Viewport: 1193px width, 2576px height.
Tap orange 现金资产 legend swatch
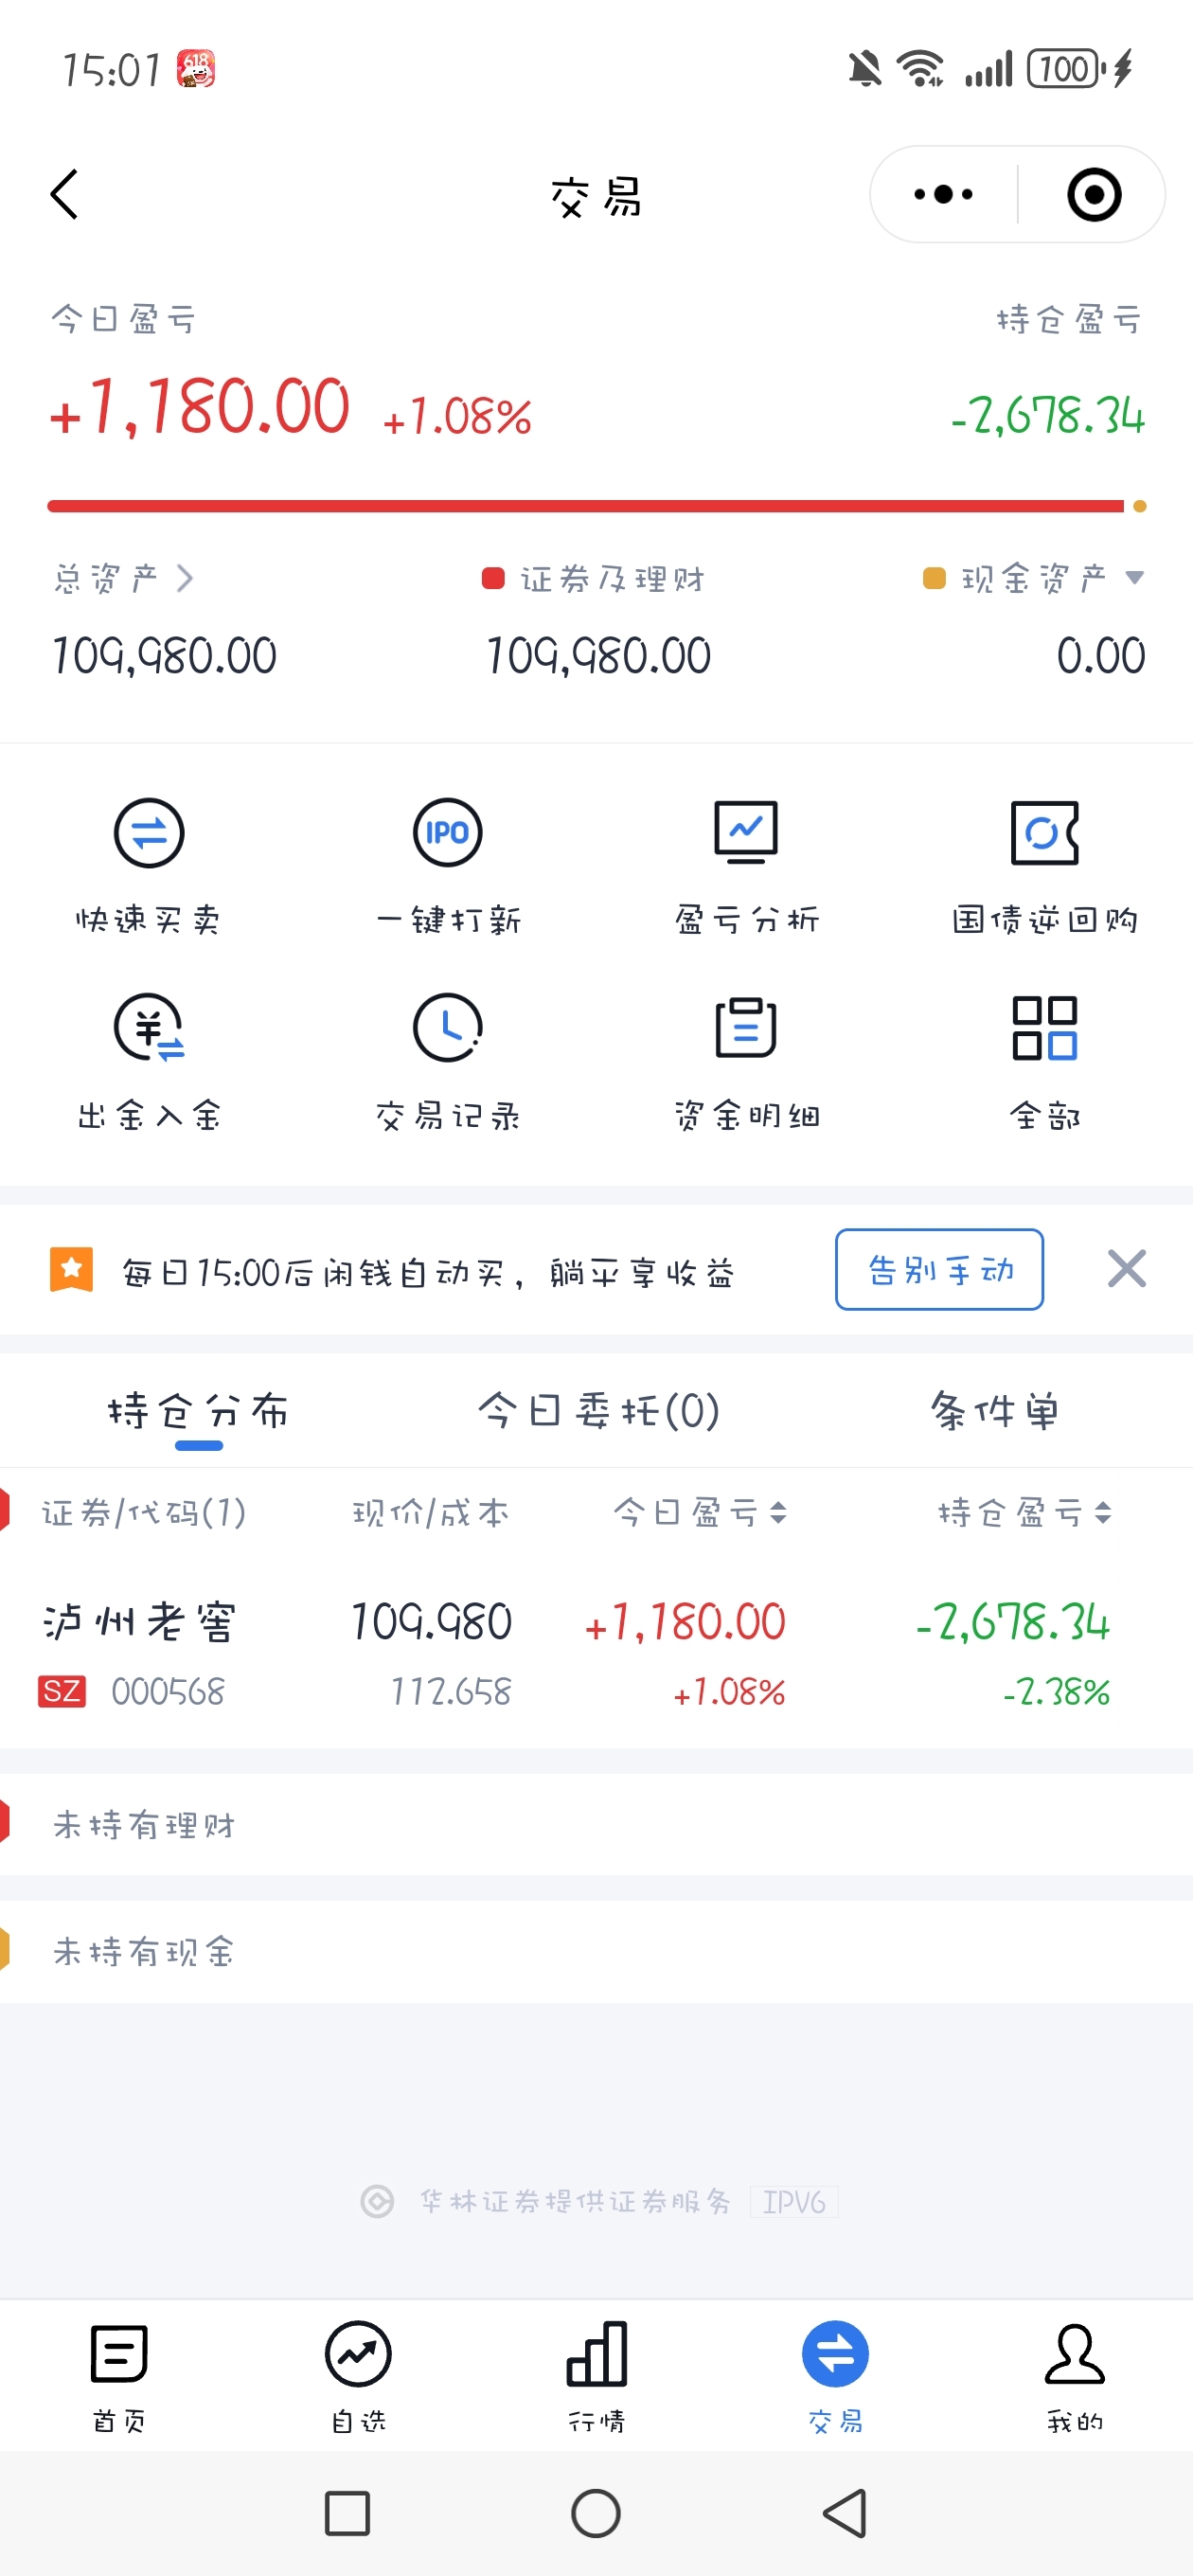[934, 578]
